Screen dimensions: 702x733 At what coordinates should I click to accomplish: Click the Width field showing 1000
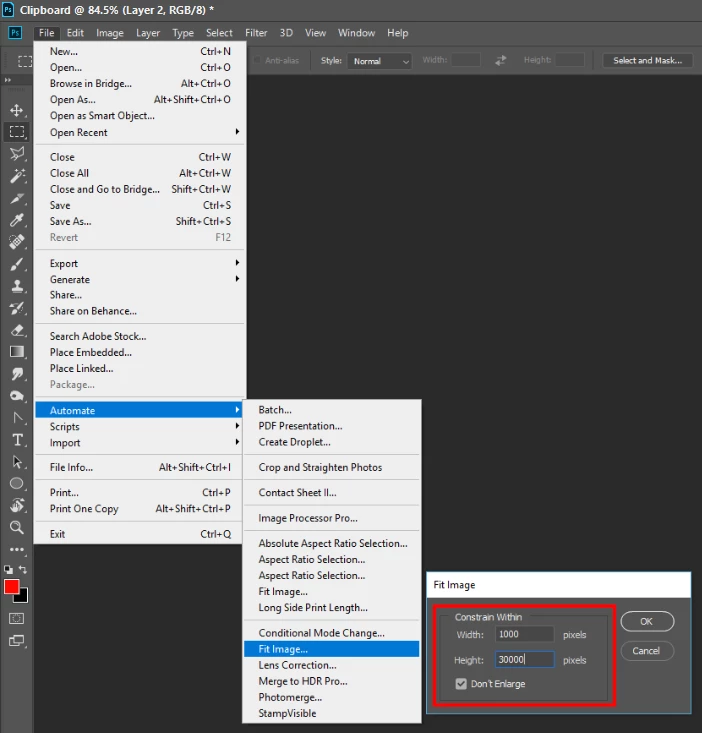(524, 634)
